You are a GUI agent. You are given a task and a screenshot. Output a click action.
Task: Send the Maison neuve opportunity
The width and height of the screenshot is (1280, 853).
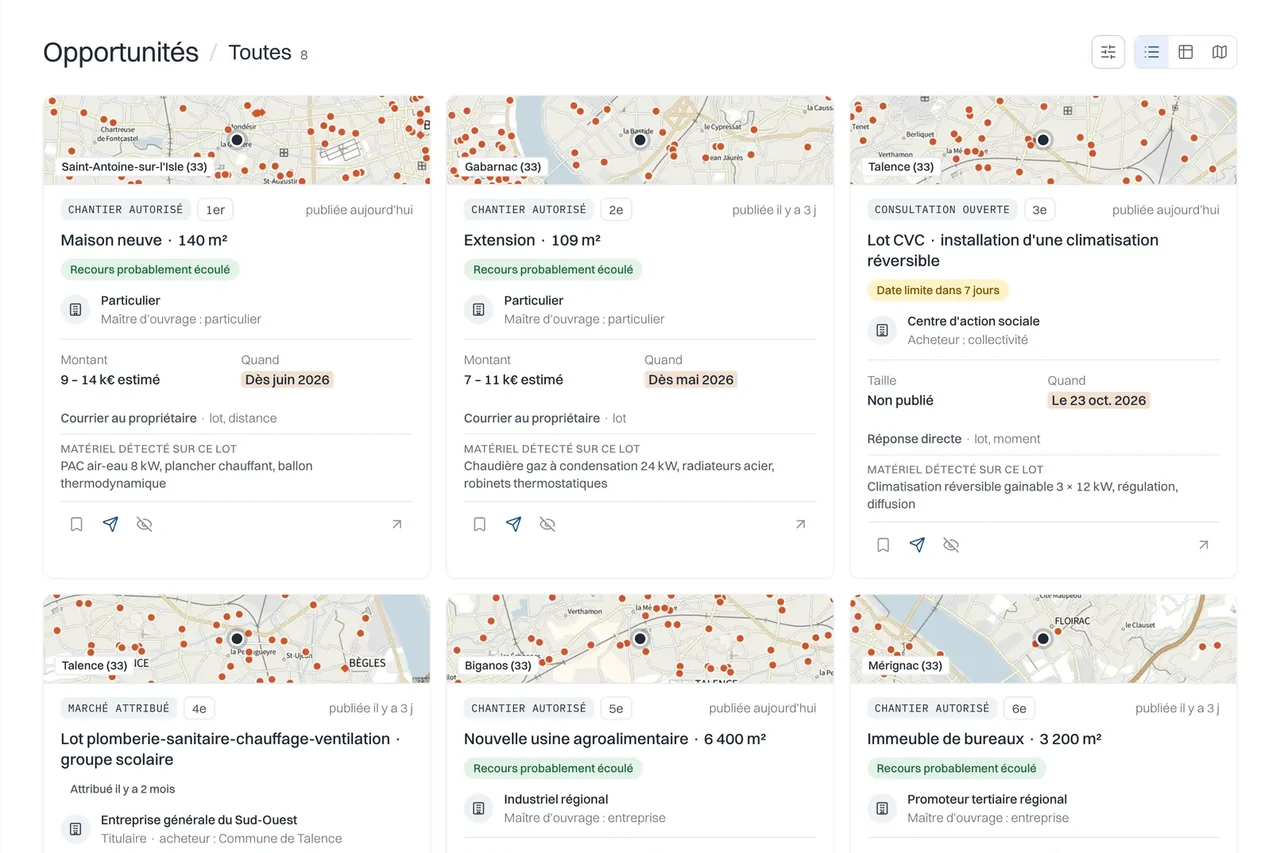(110, 524)
